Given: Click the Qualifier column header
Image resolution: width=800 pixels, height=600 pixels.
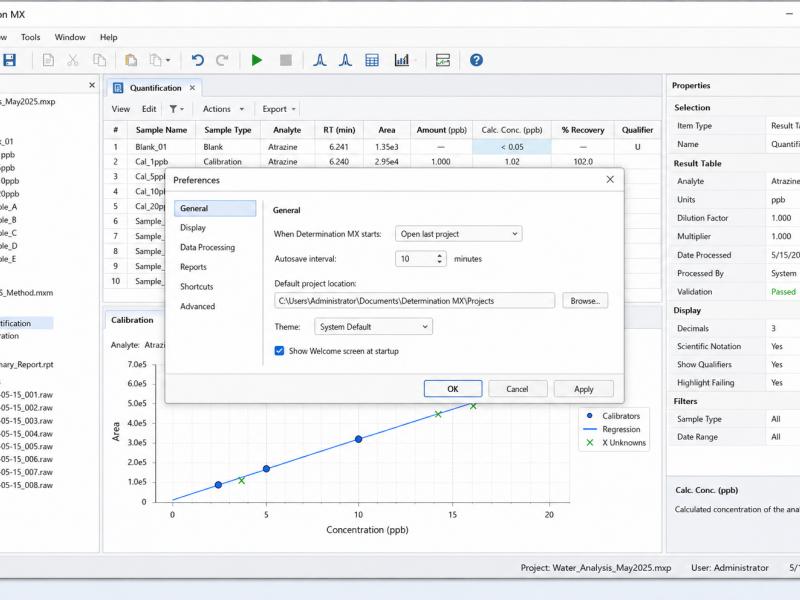Looking at the screenshot, I should (x=637, y=130).
